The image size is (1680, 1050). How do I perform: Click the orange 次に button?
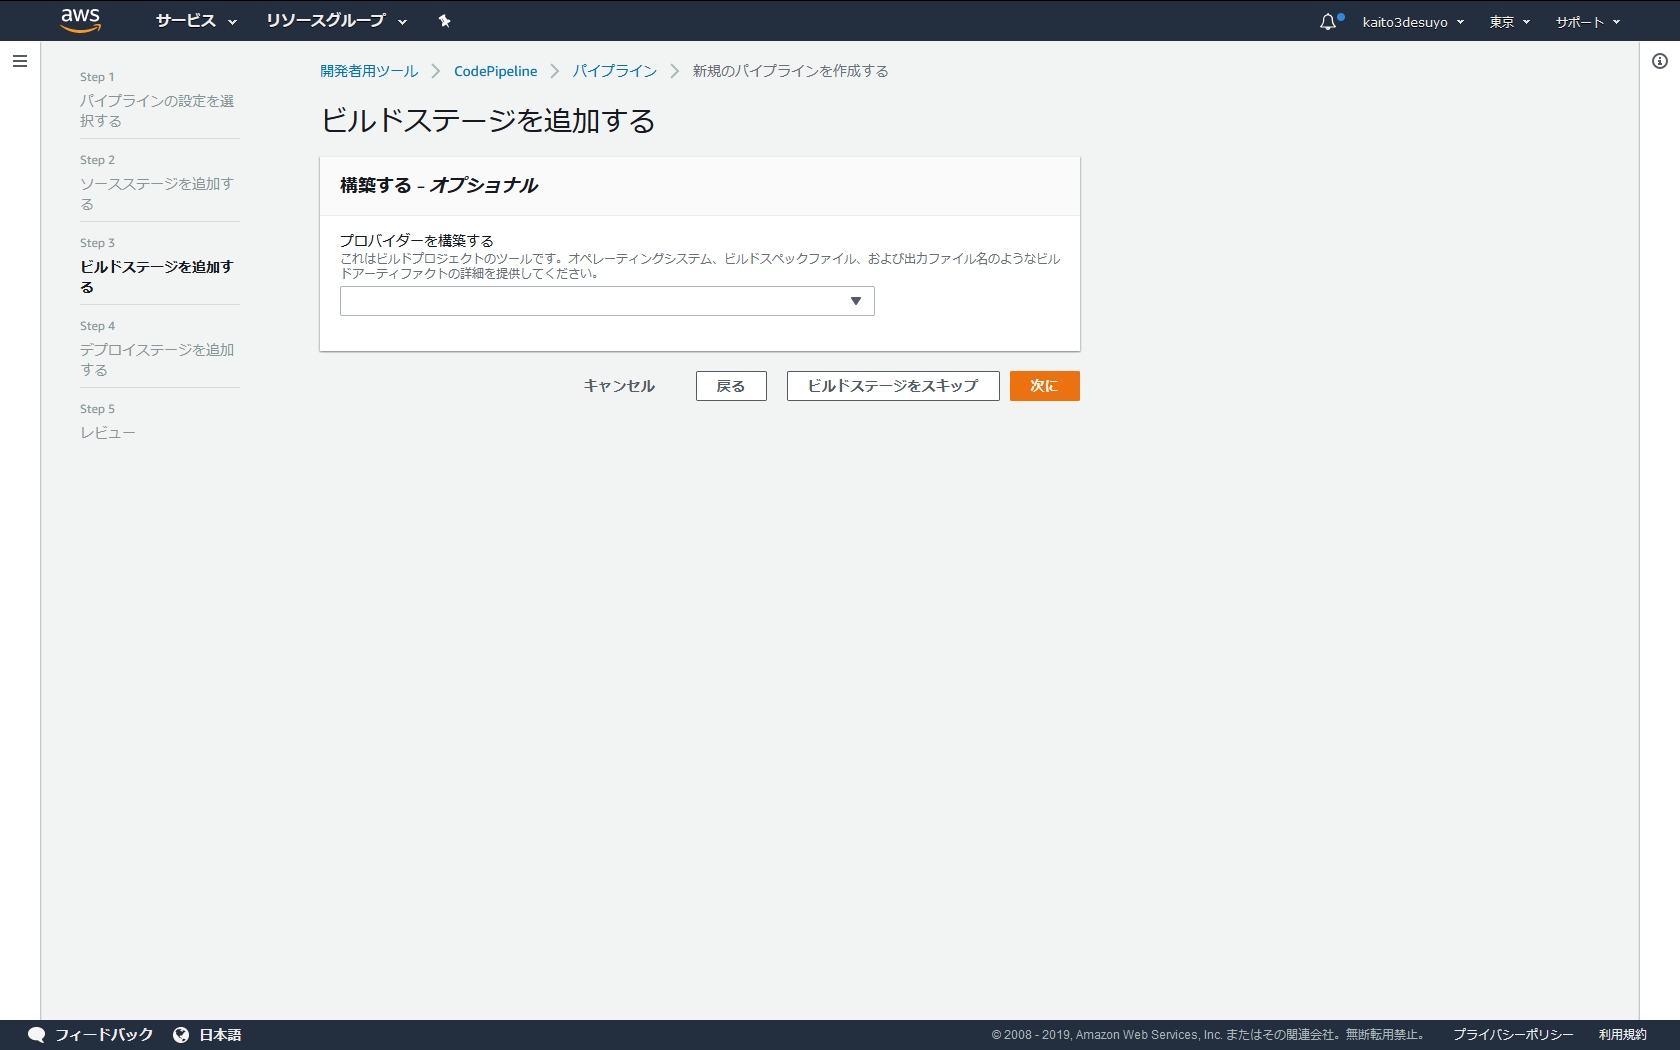point(1044,386)
